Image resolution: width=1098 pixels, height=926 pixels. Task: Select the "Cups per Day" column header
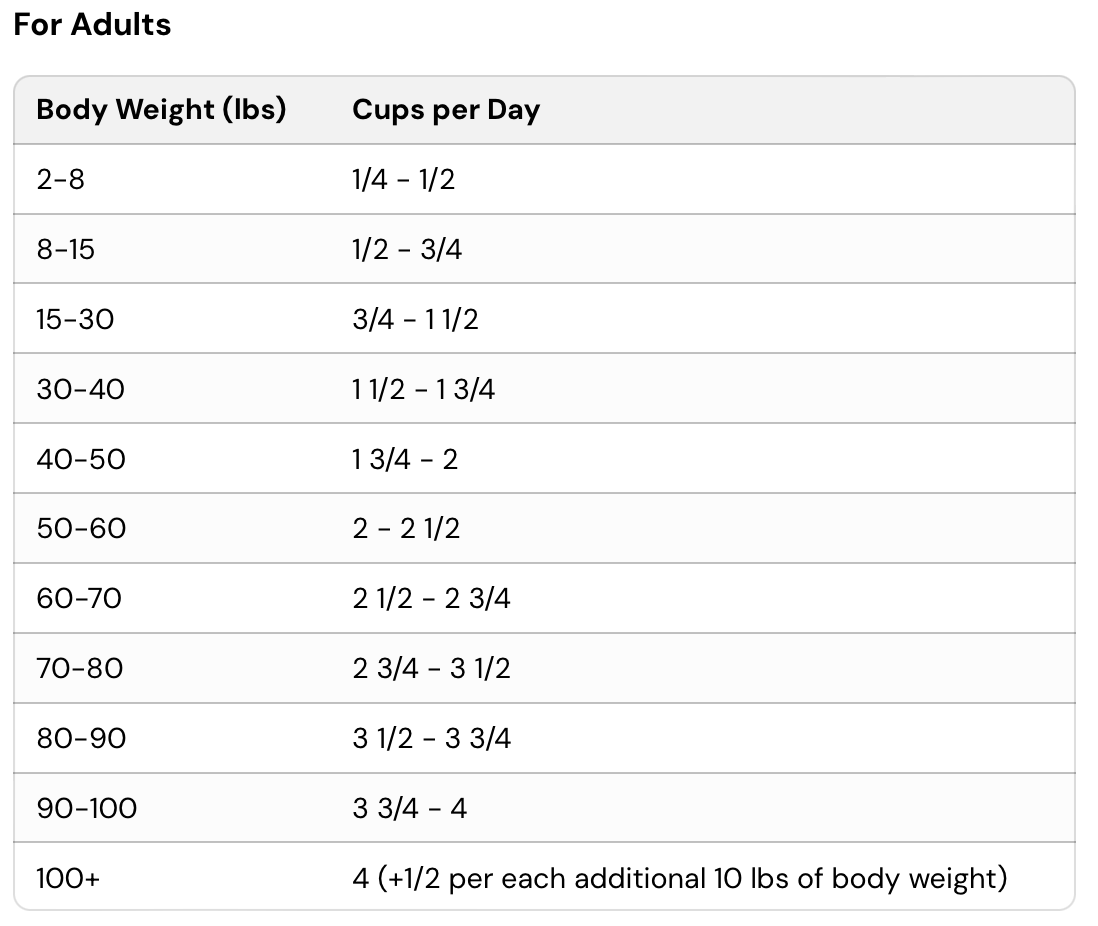tap(446, 110)
